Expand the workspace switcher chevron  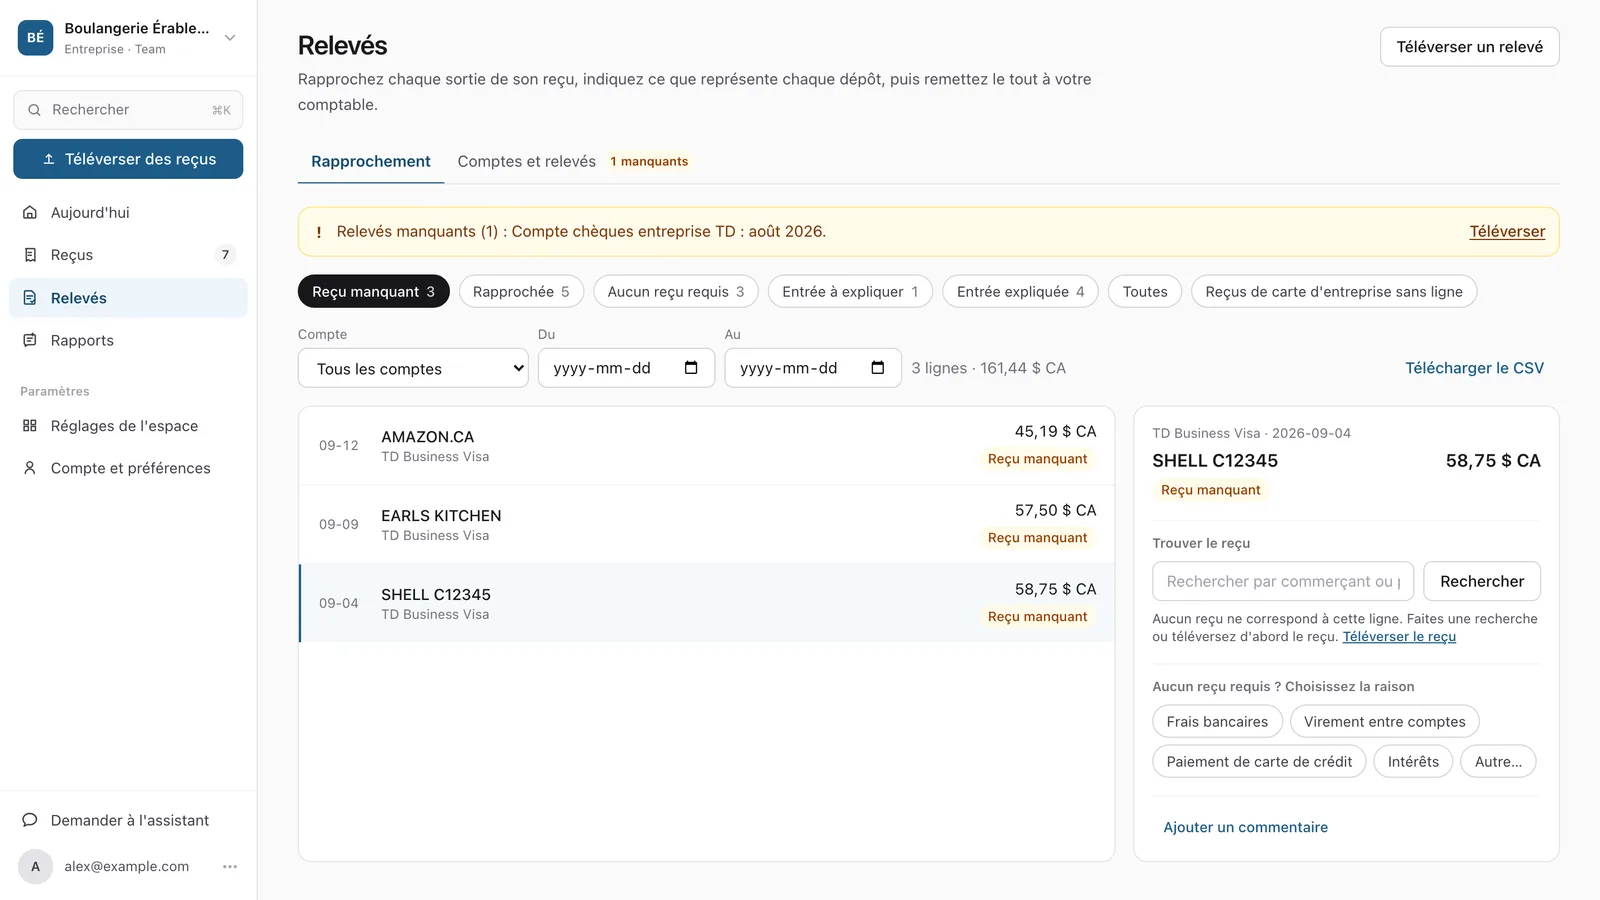(x=230, y=38)
